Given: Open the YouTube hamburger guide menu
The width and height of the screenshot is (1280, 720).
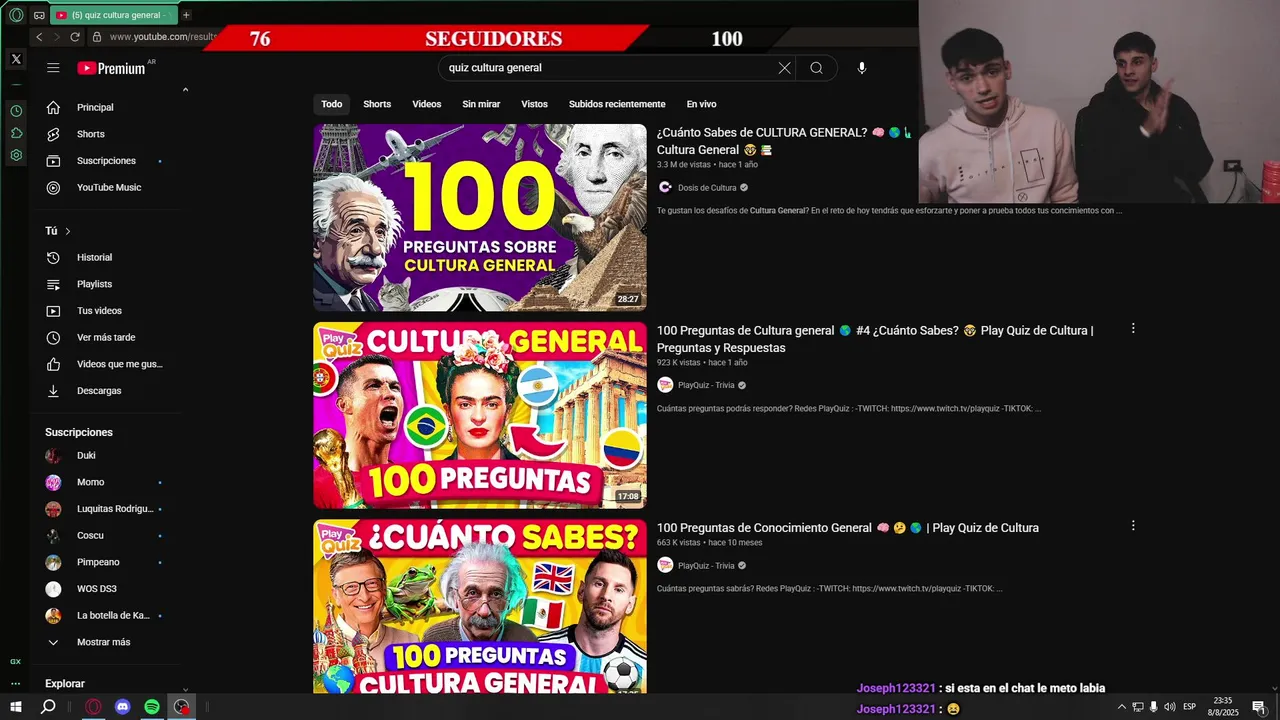Looking at the screenshot, I should 53,68.
